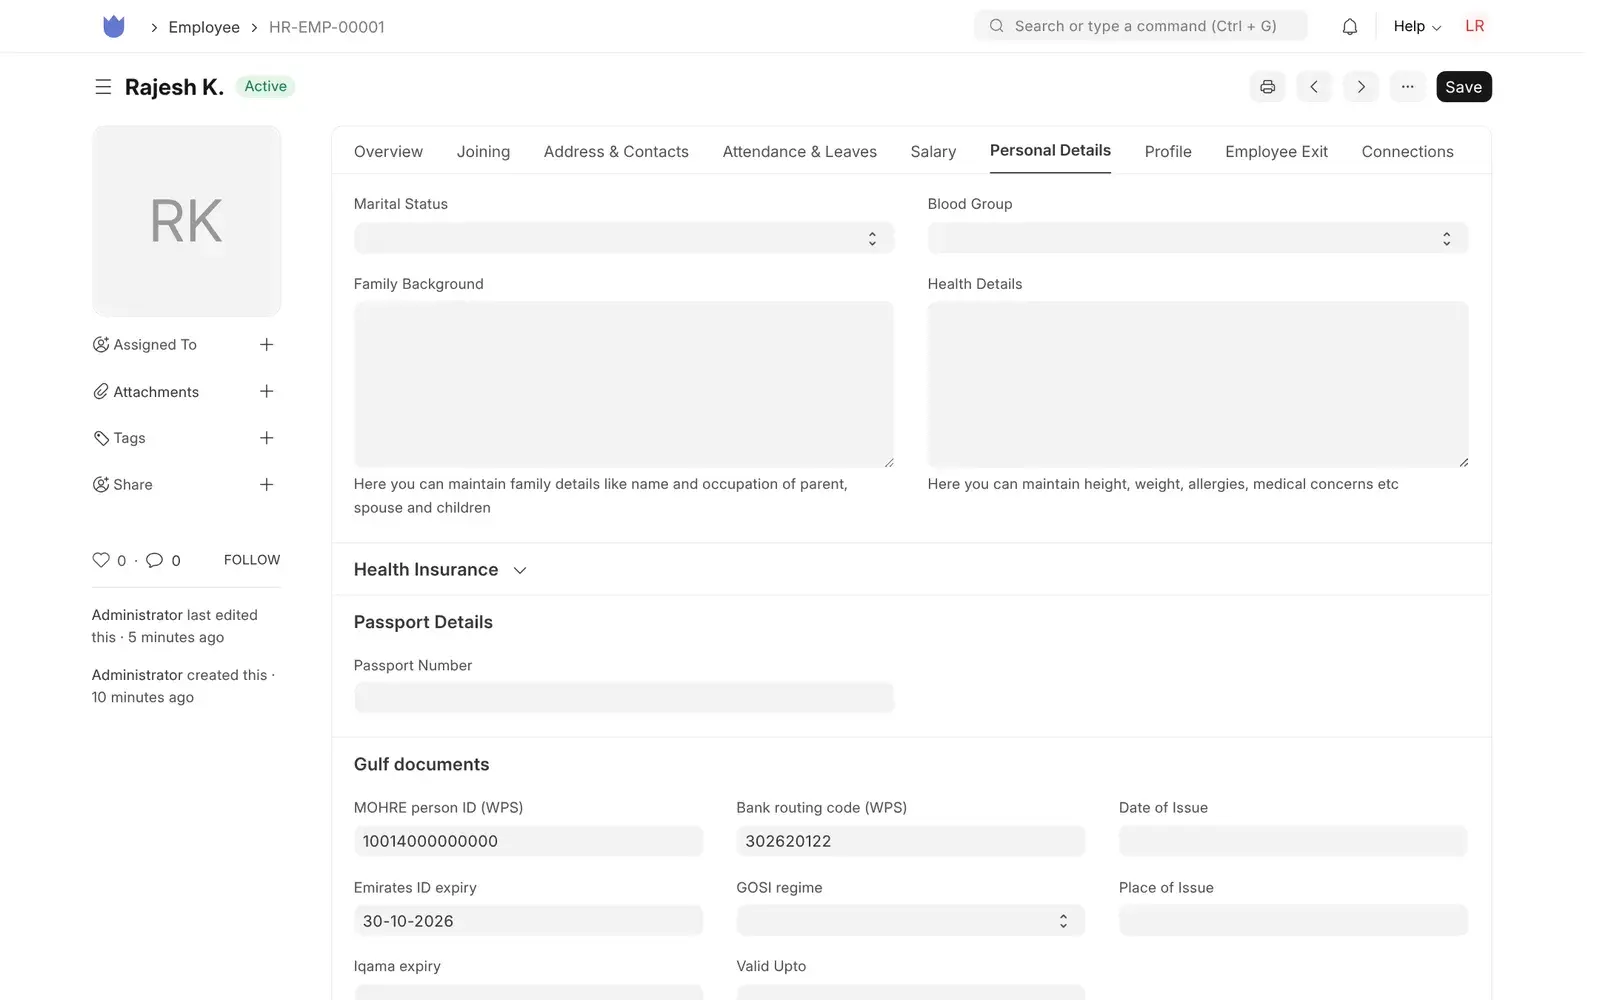Viewport: 1600px width, 1000px height.
Task: Click the Emirates ID expiry date field
Action: tap(528, 921)
